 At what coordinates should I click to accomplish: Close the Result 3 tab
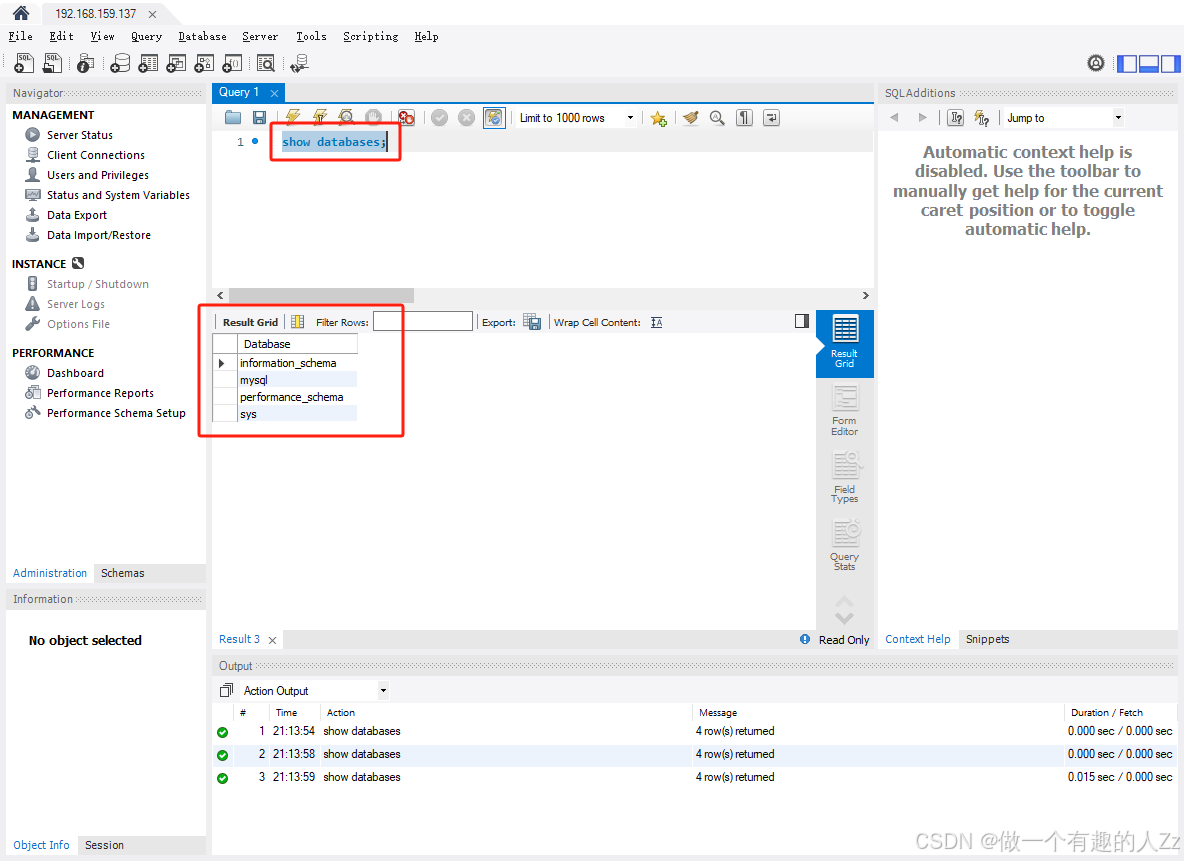point(273,640)
